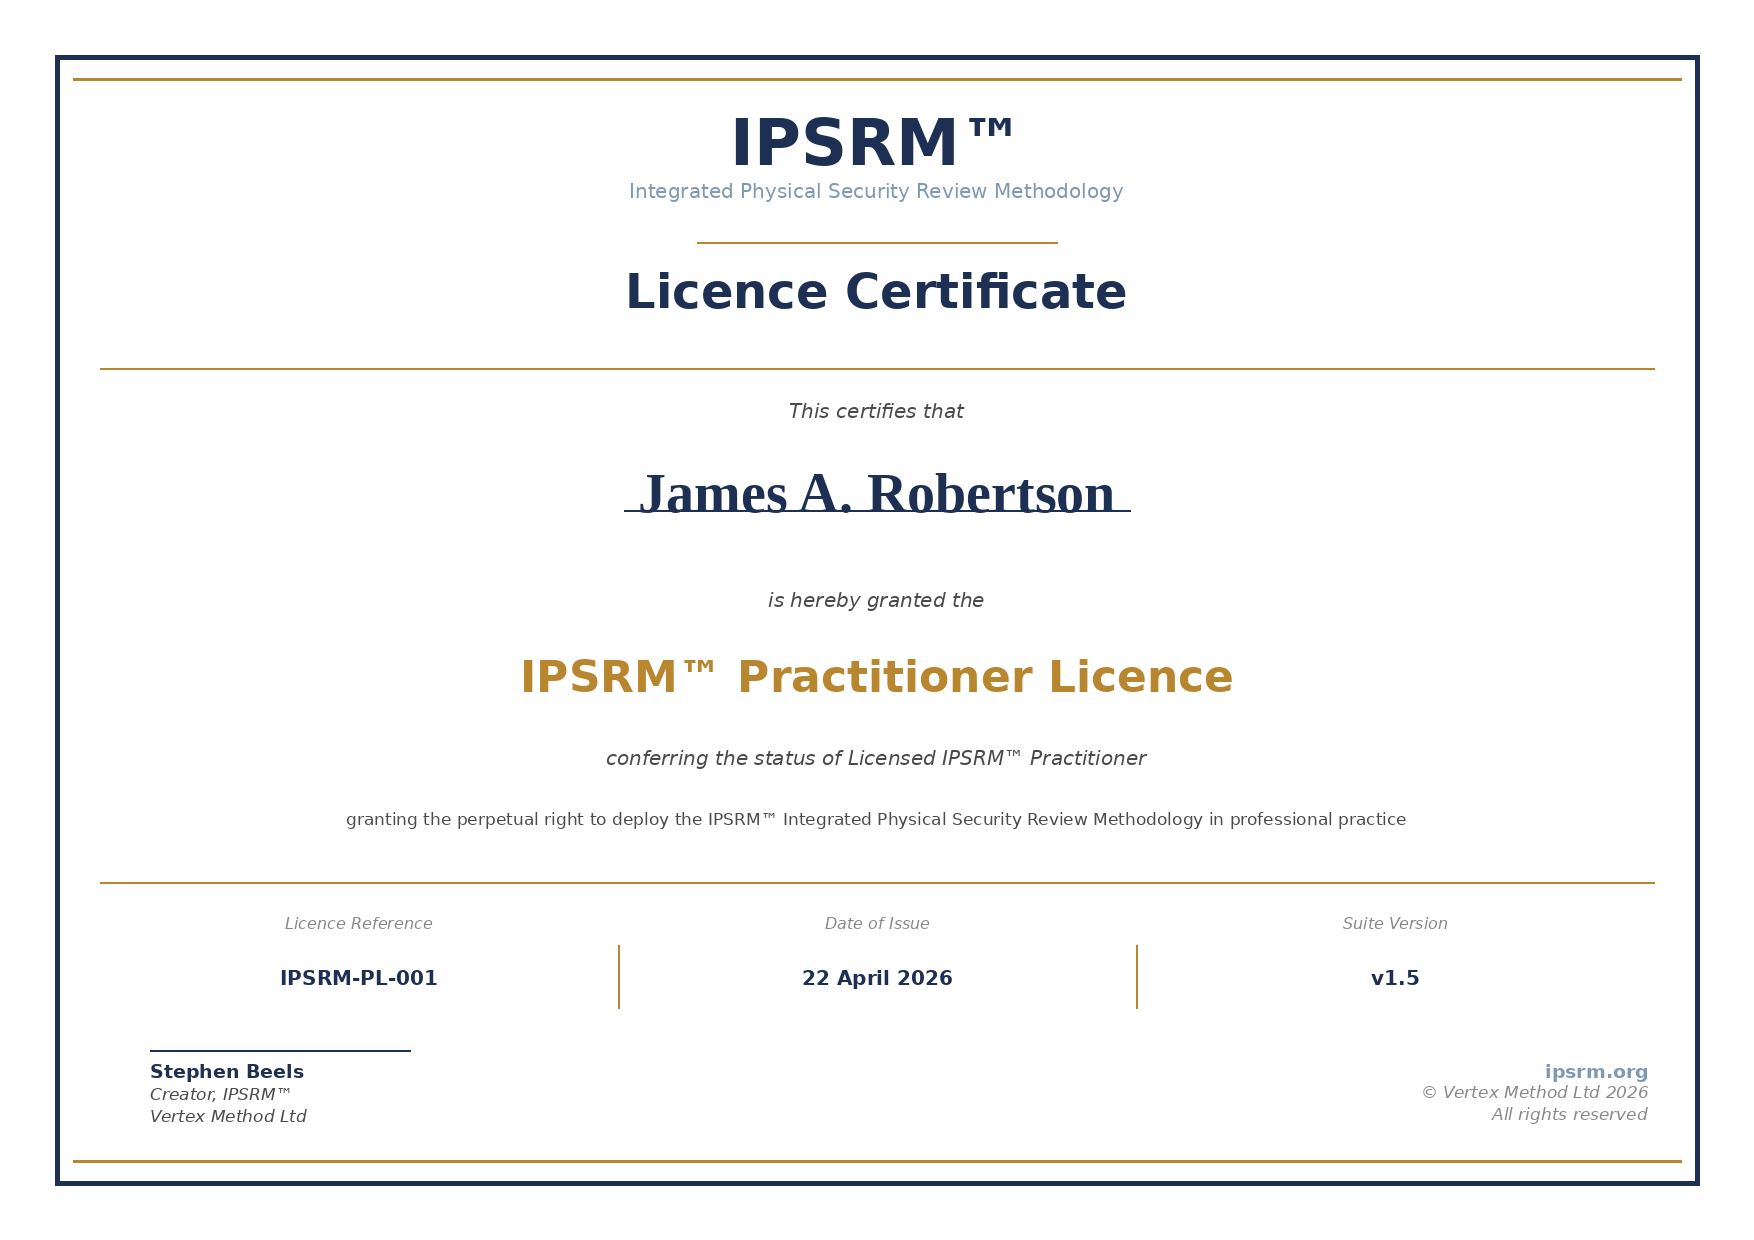Screen dimensions: 1754x1240
Task: Select the Integrated Physical Security Review Methodology subtitle
Action: [876, 192]
